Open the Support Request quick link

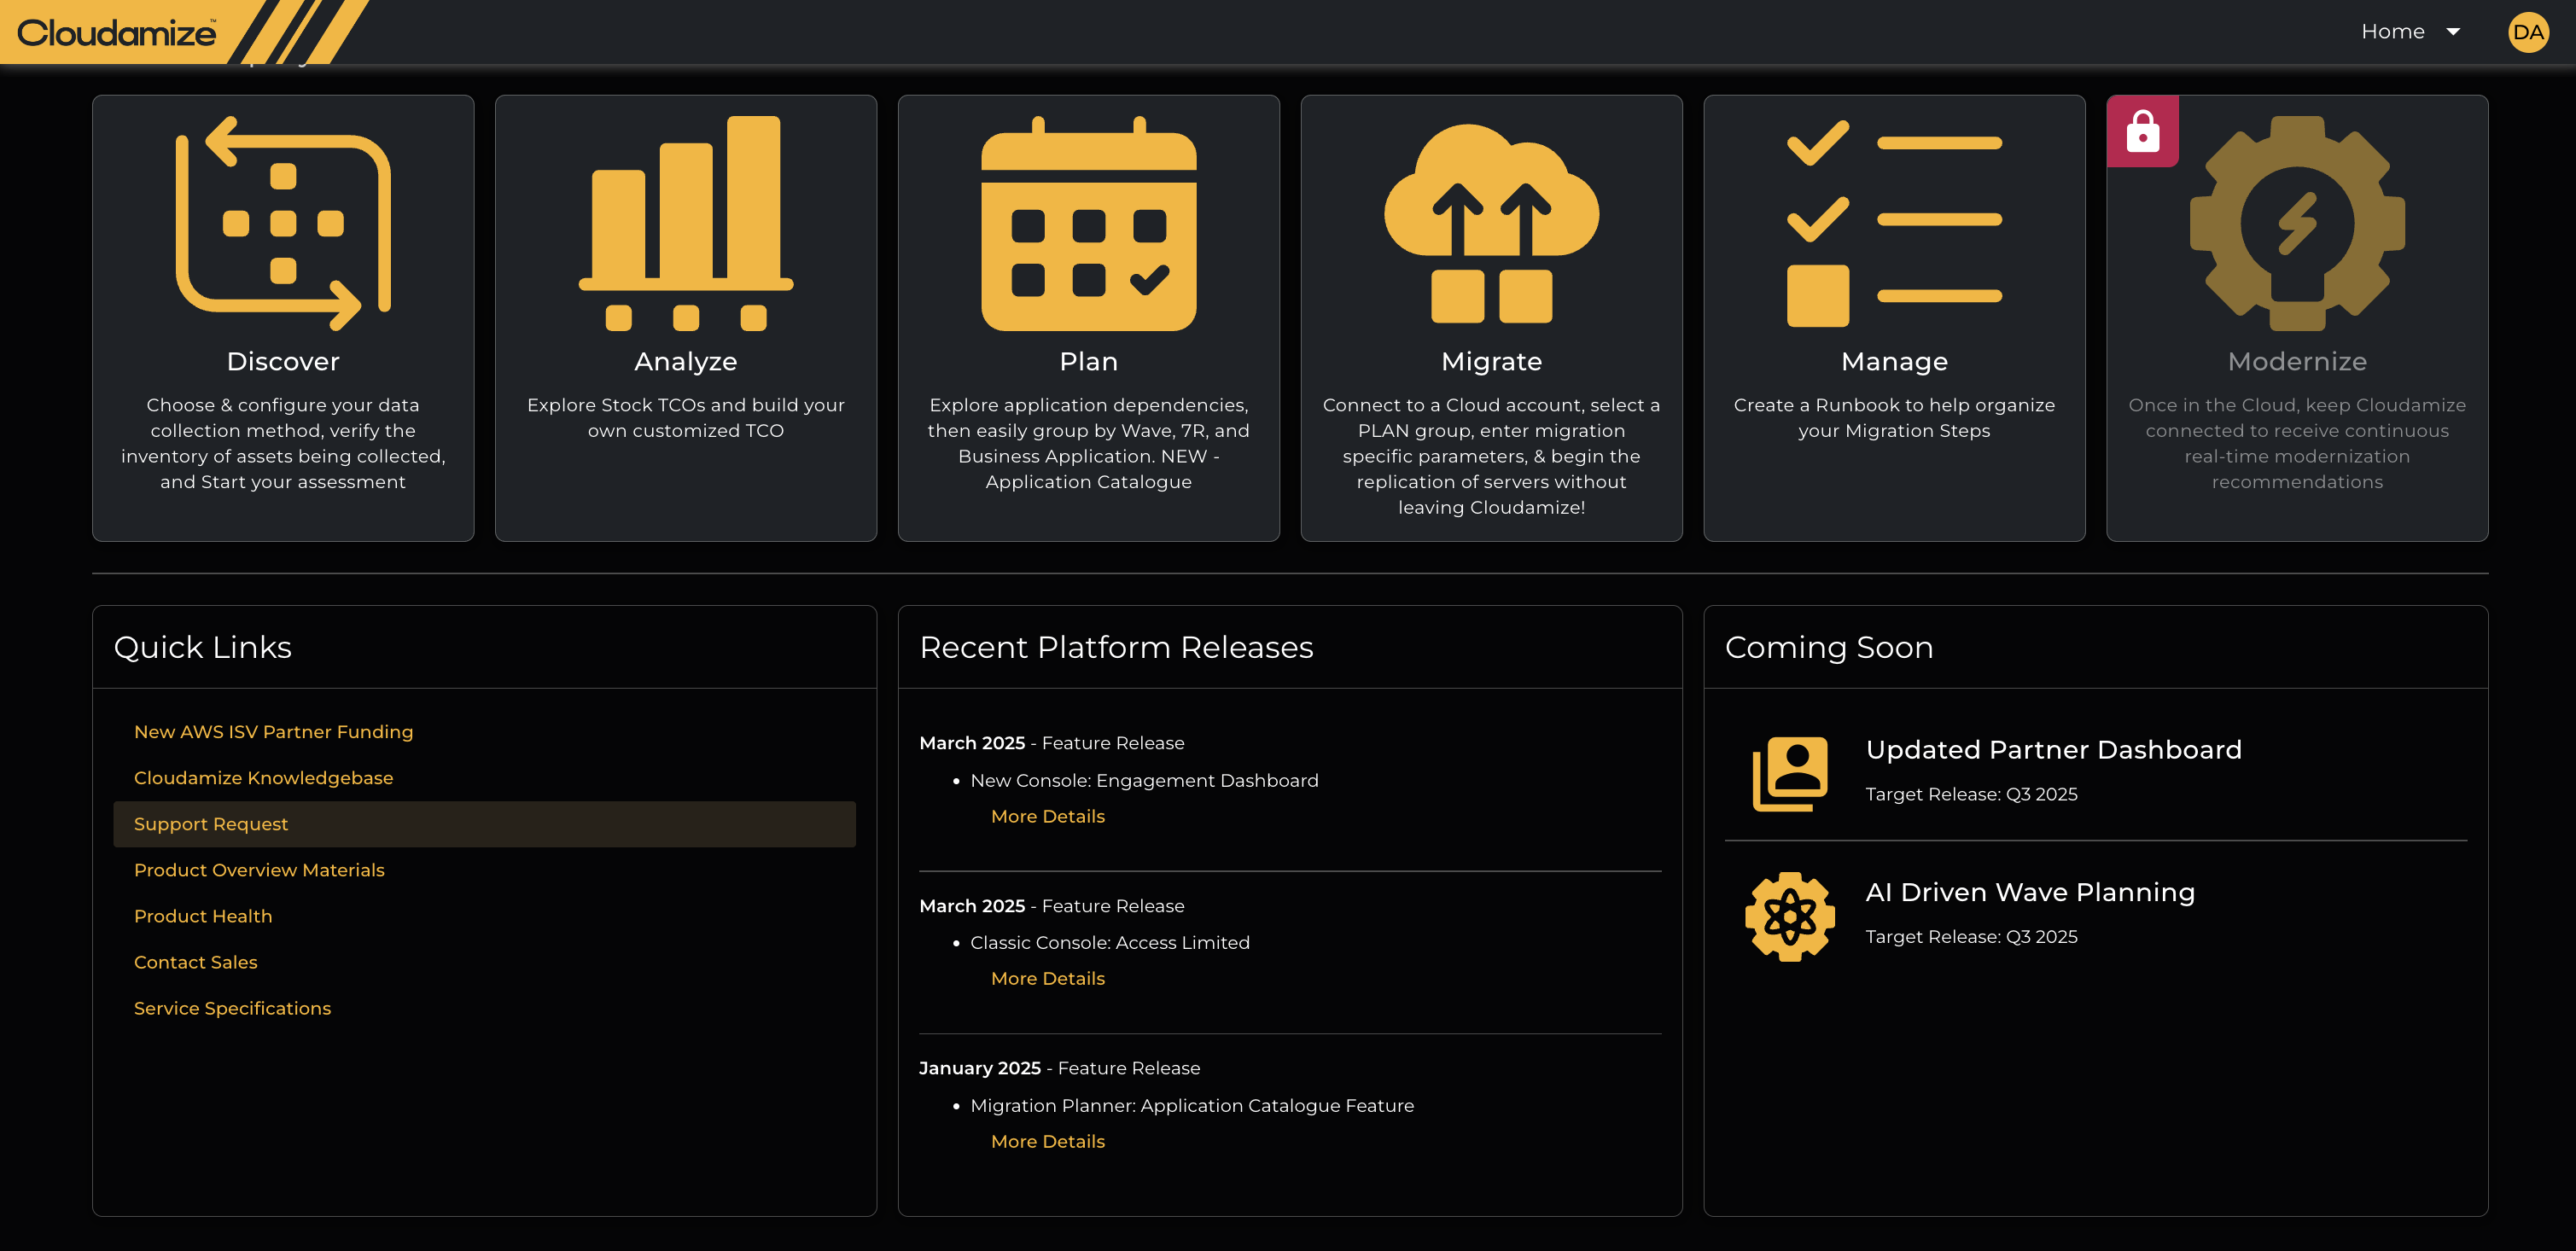(211, 824)
